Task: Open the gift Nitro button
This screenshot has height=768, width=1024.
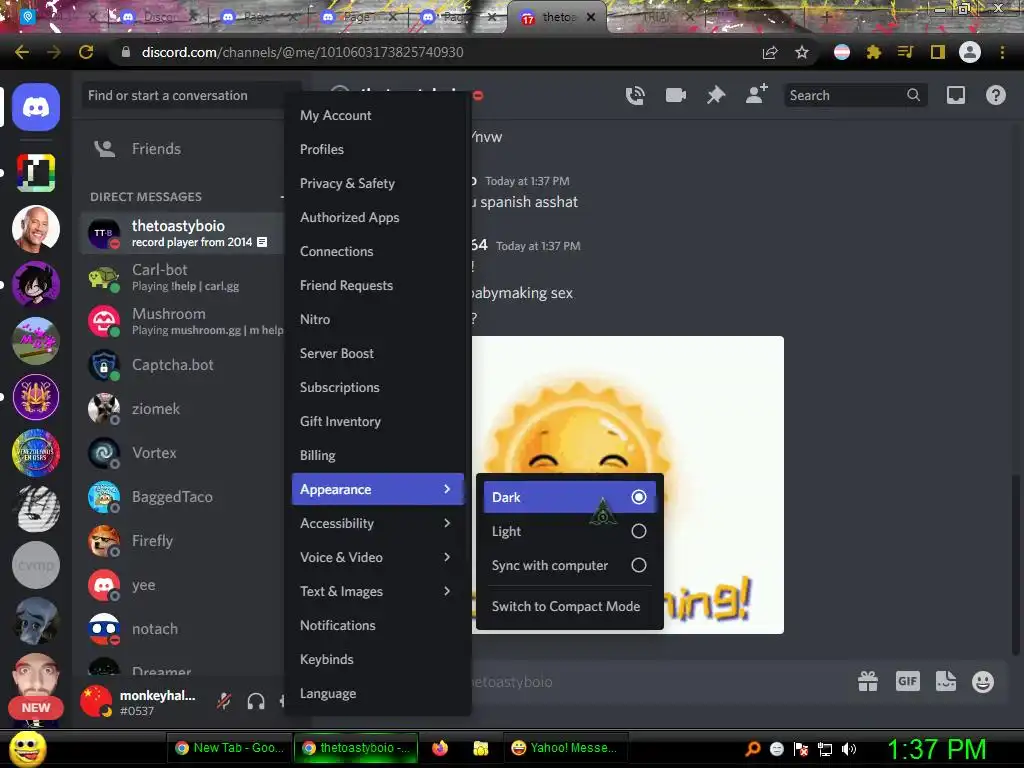Action: (867, 681)
